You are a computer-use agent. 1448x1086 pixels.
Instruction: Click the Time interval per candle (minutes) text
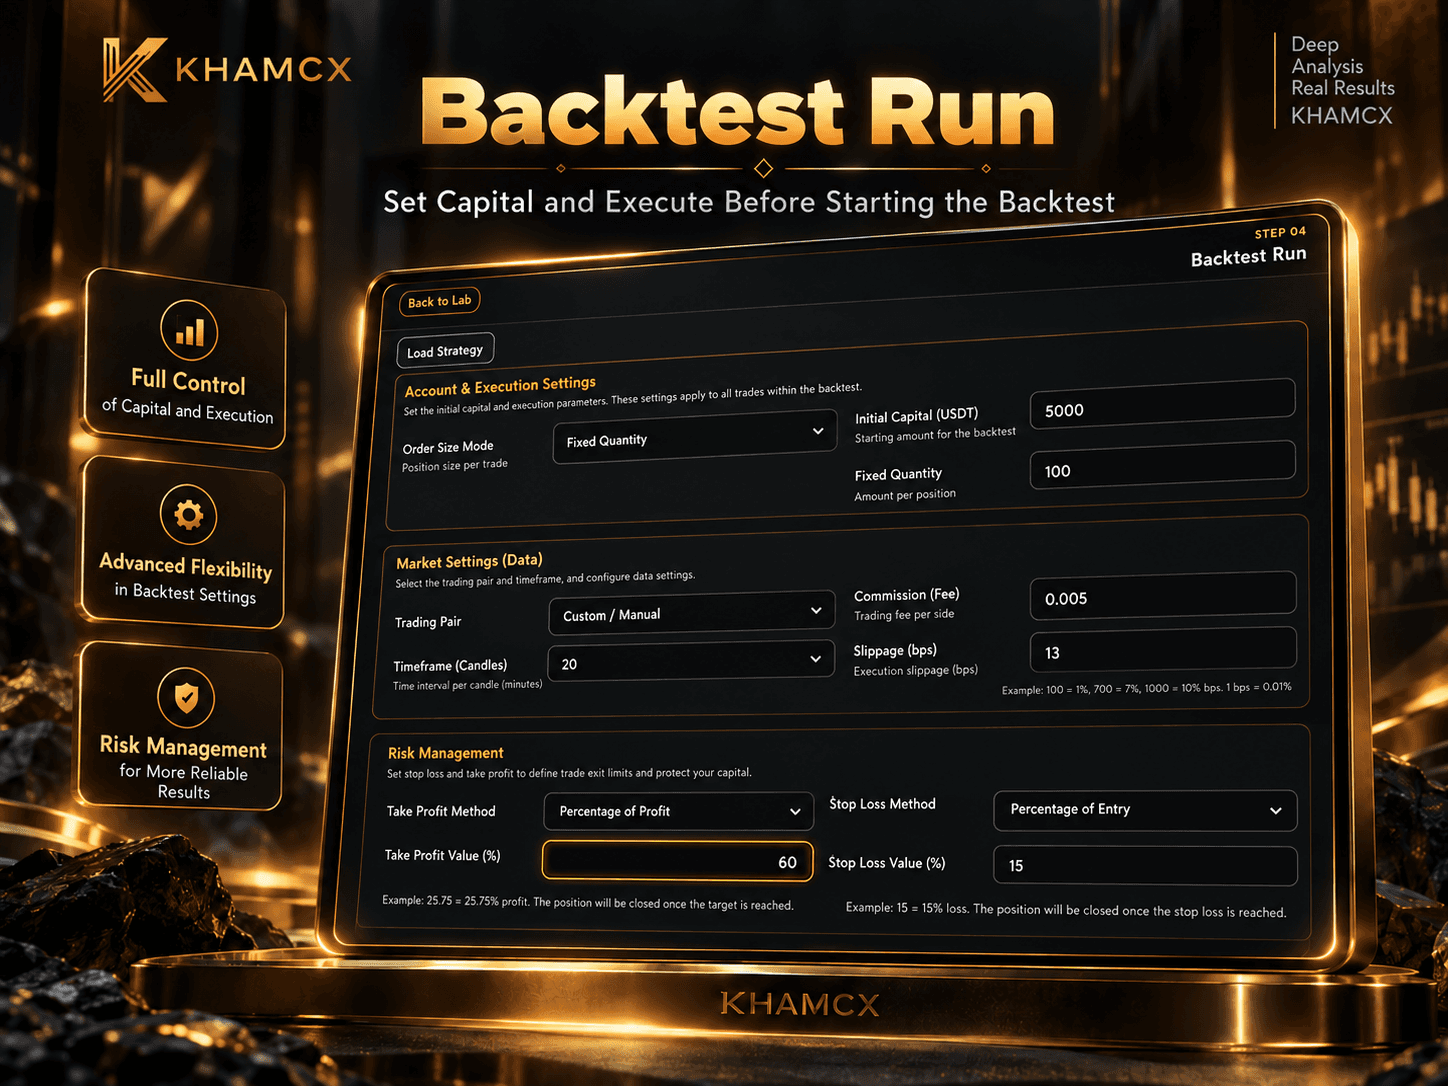467,685
